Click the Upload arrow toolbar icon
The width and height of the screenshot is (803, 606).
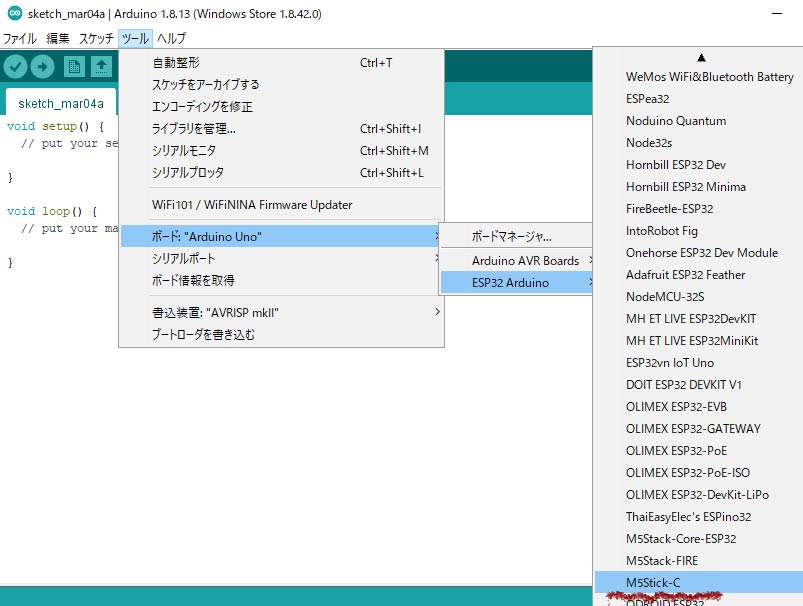pos(43,67)
